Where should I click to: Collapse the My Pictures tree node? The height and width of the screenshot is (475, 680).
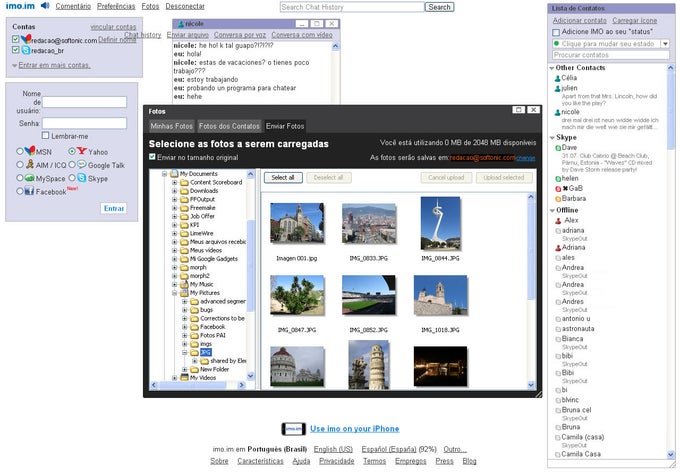pyautogui.click(x=174, y=293)
